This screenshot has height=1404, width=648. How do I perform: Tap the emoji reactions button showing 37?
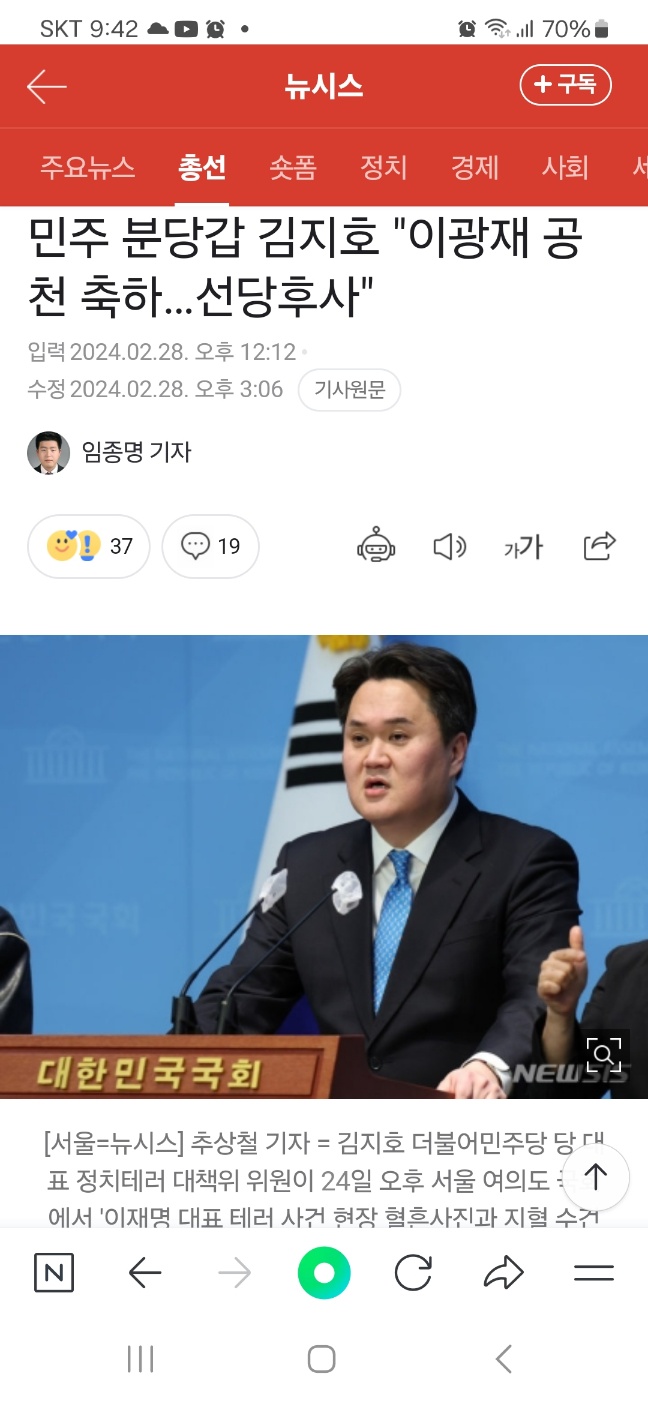point(89,546)
